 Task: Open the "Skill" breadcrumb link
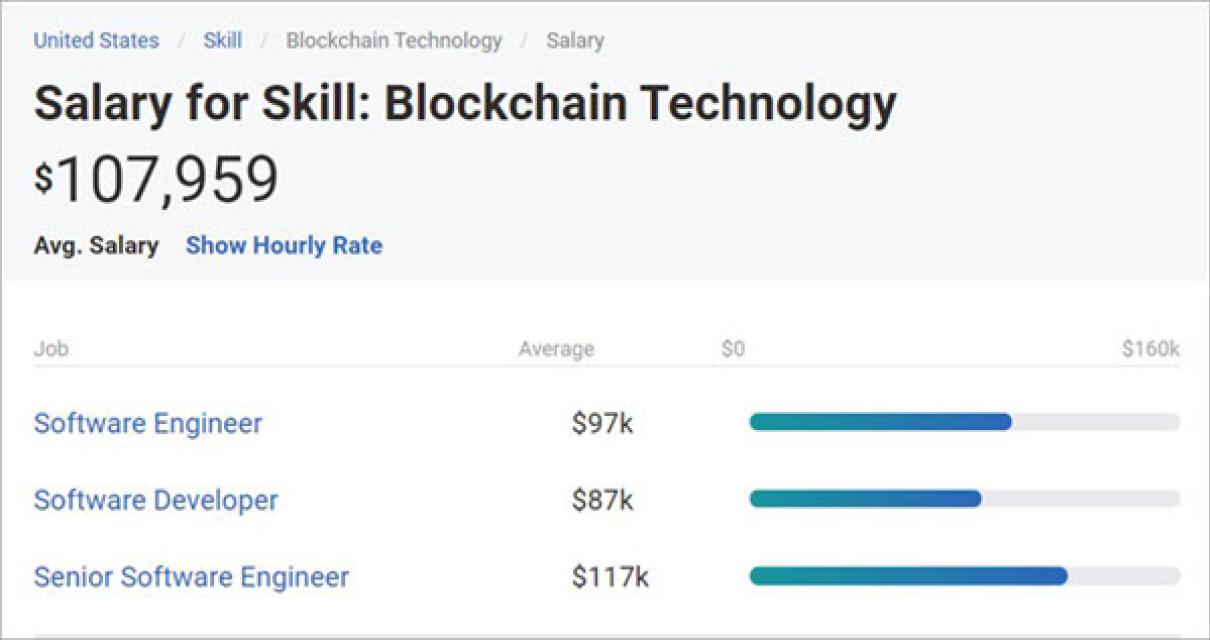click(224, 40)
